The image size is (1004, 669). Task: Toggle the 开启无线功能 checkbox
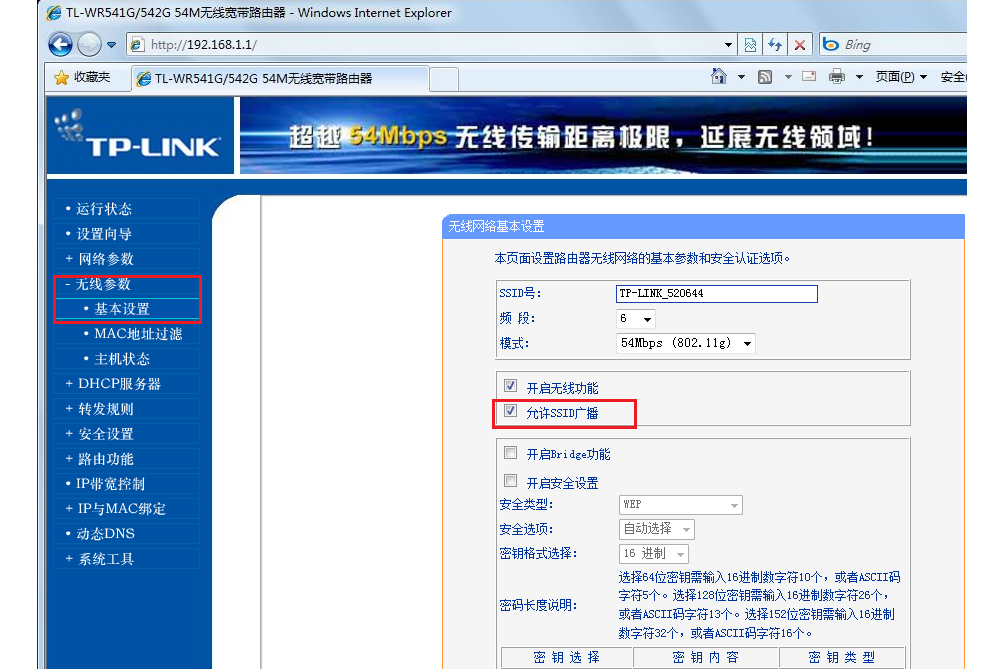pos(510,386)
